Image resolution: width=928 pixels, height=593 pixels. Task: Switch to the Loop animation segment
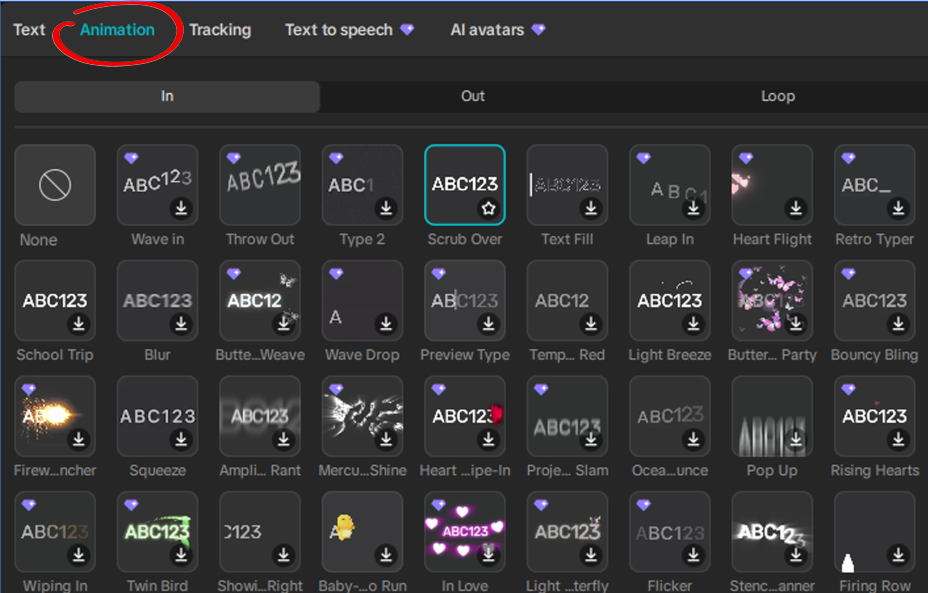point(778,96)
